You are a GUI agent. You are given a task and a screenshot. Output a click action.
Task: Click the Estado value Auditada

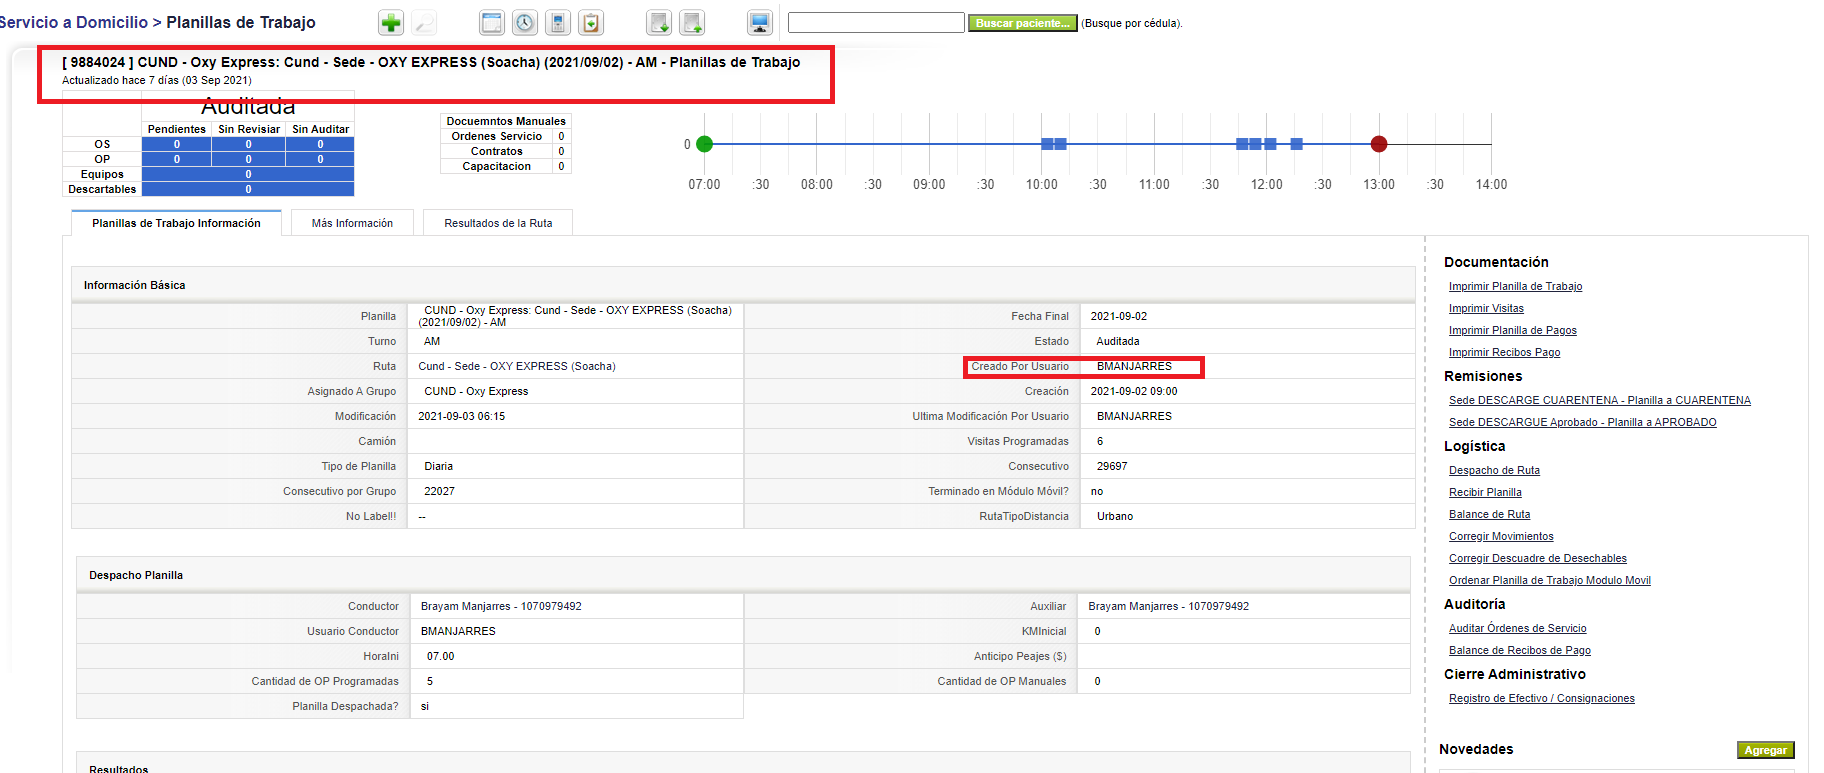(x=1117, y=341)
